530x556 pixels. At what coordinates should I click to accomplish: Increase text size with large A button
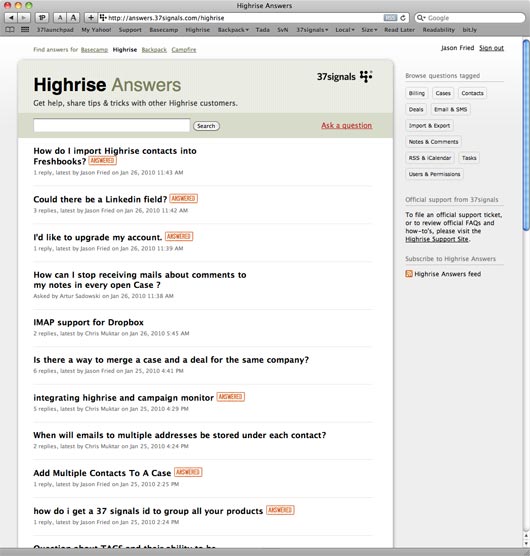coord(73,17)
